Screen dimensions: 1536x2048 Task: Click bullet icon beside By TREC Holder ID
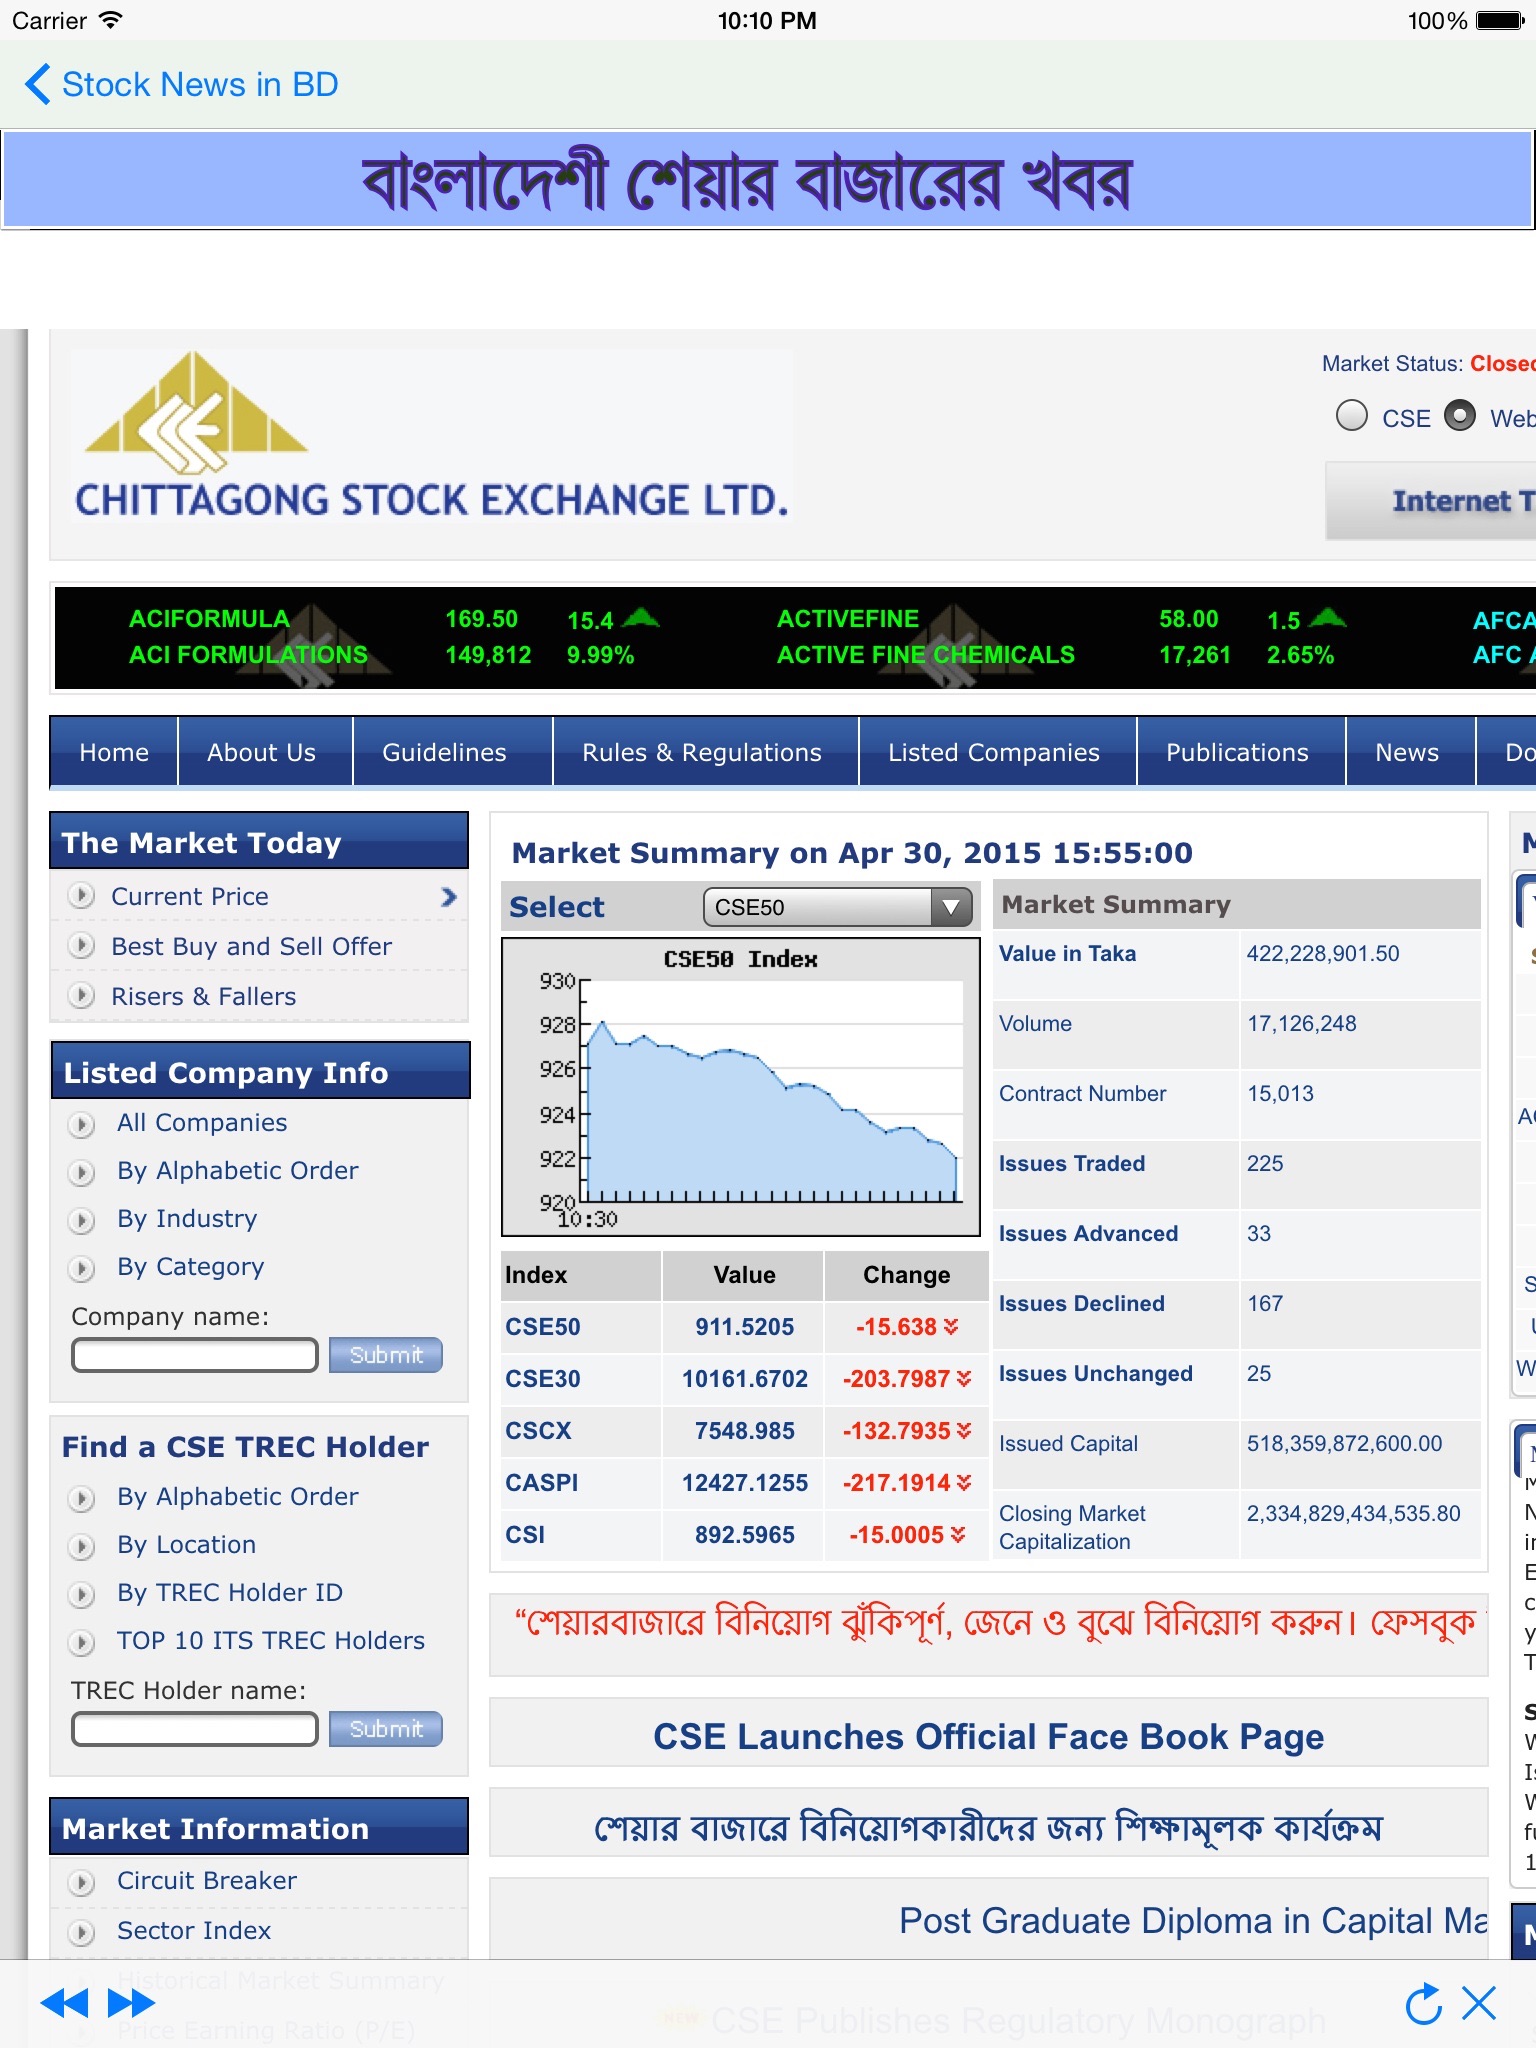[81, 1594]
